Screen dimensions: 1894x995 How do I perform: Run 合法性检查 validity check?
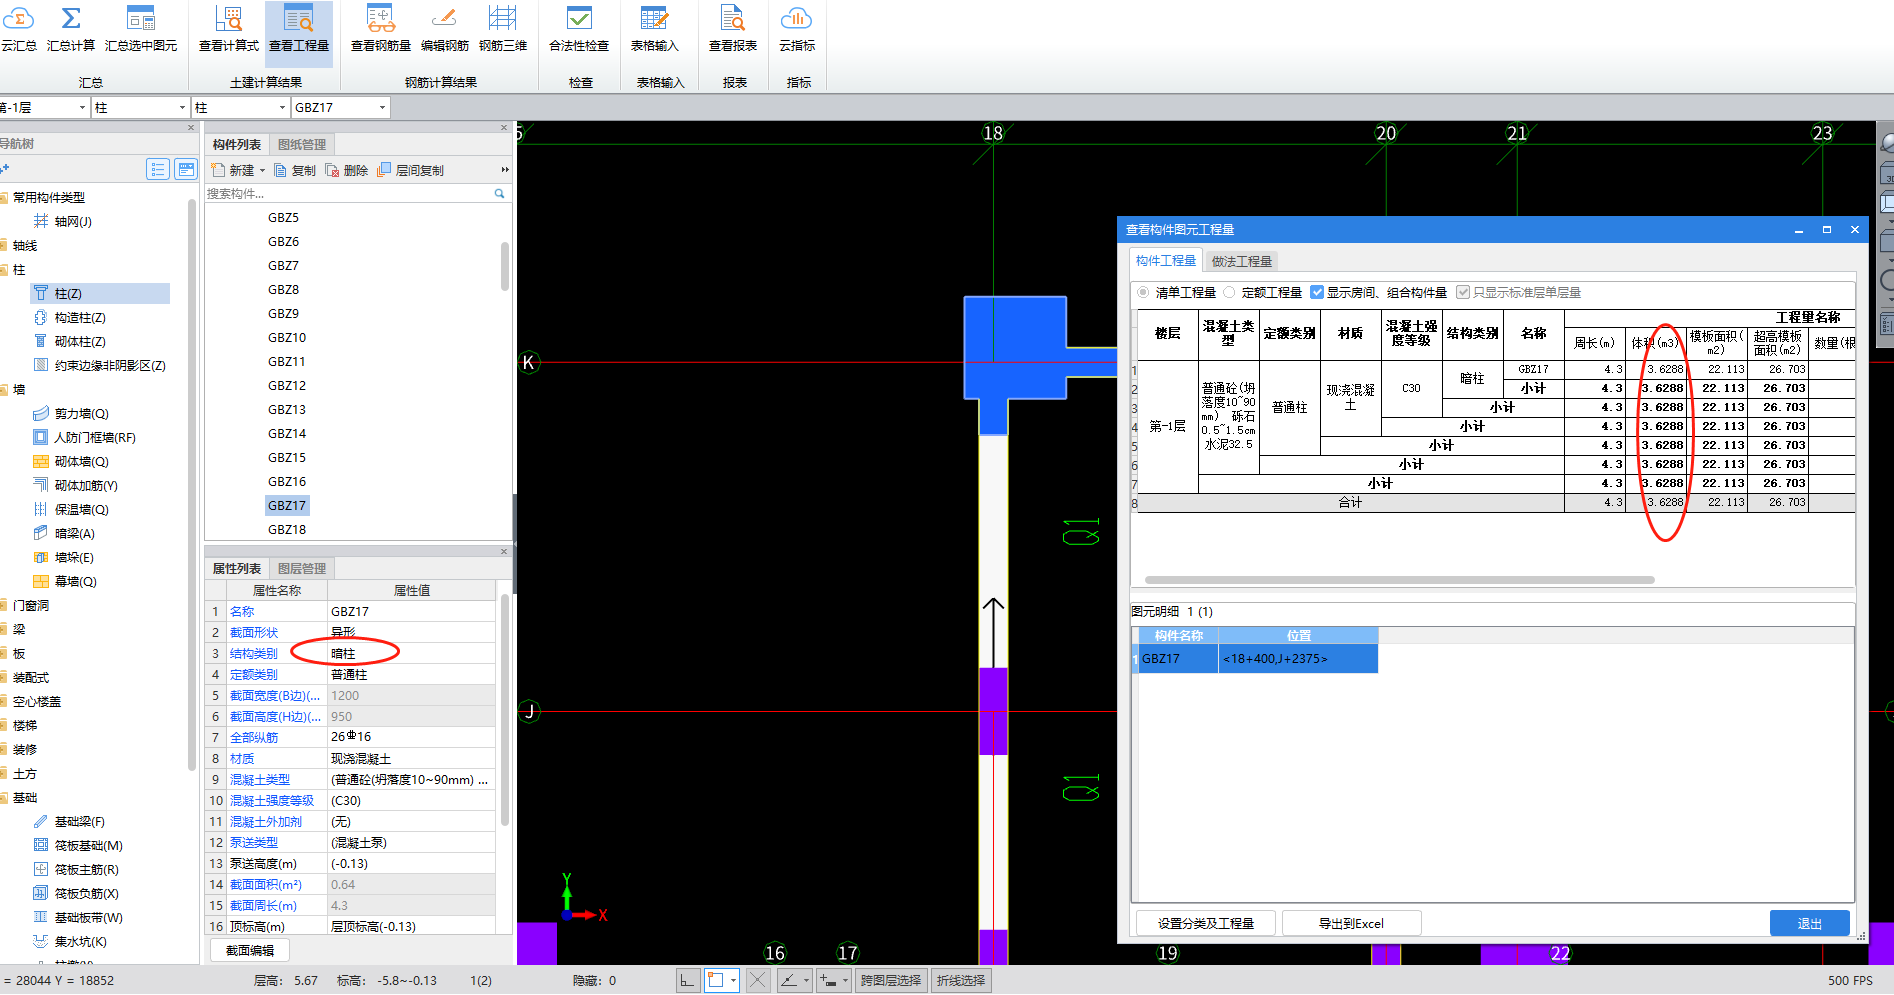tap(579, 28)
